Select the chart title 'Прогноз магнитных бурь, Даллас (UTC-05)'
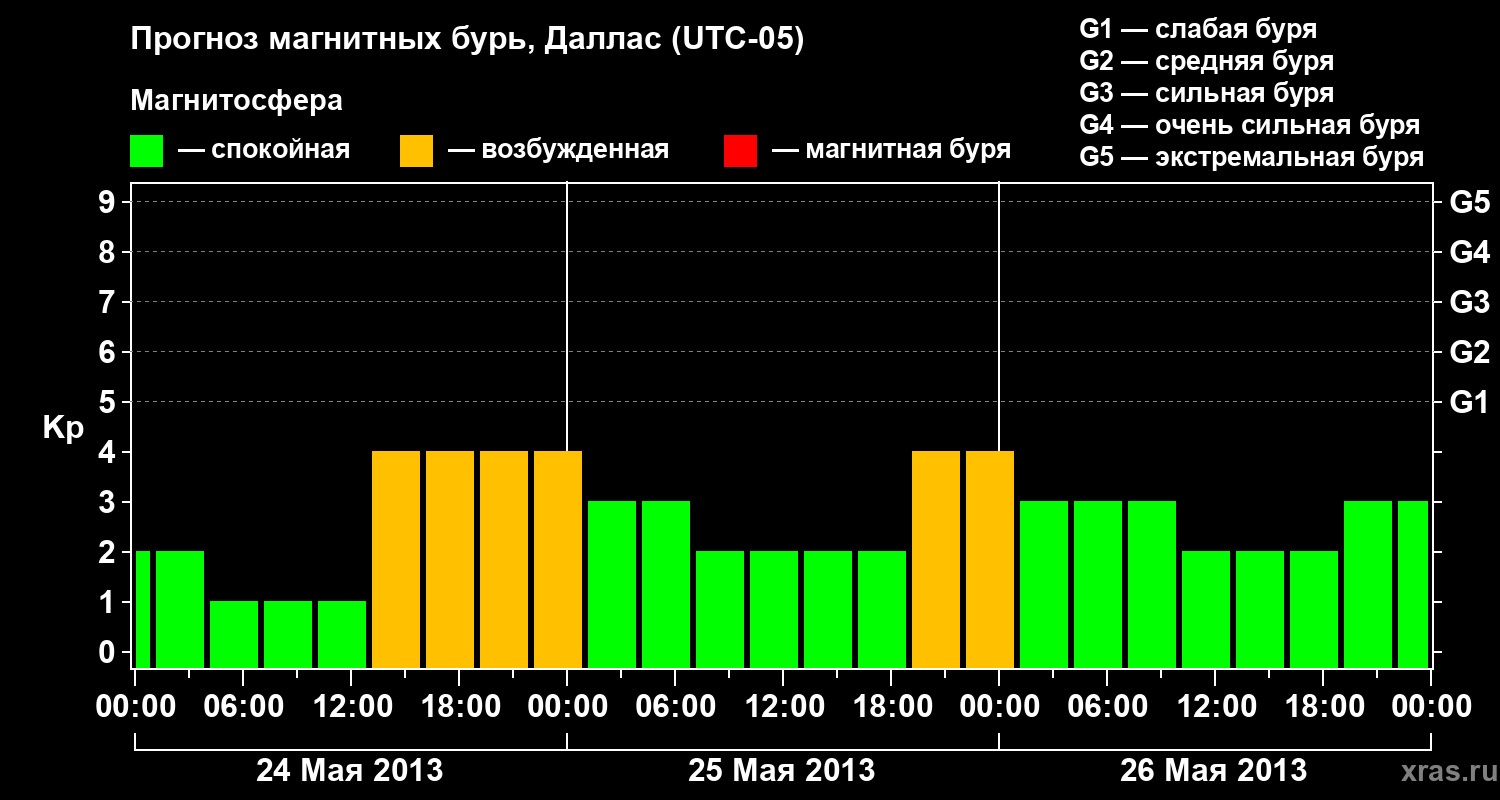The height and width of the screenshot is (800, 1500). tap(467, 40)
